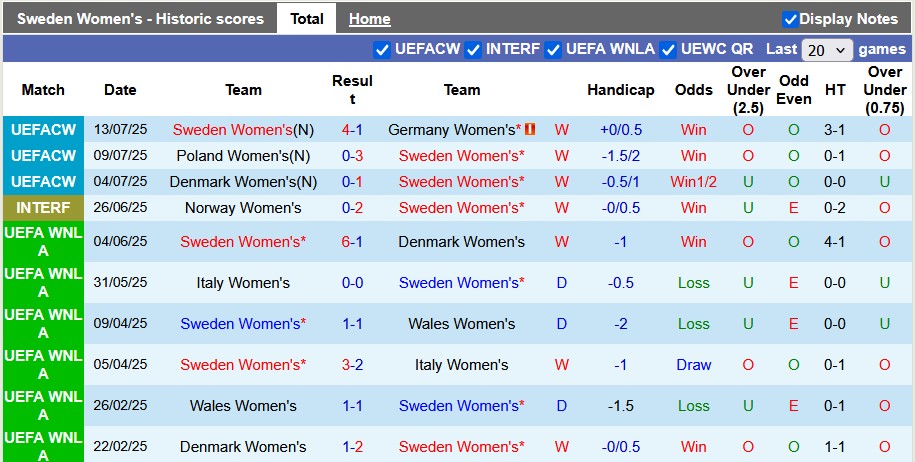Click the INTERF label in the Norway row
915x462 pixels.
(43, 208)
